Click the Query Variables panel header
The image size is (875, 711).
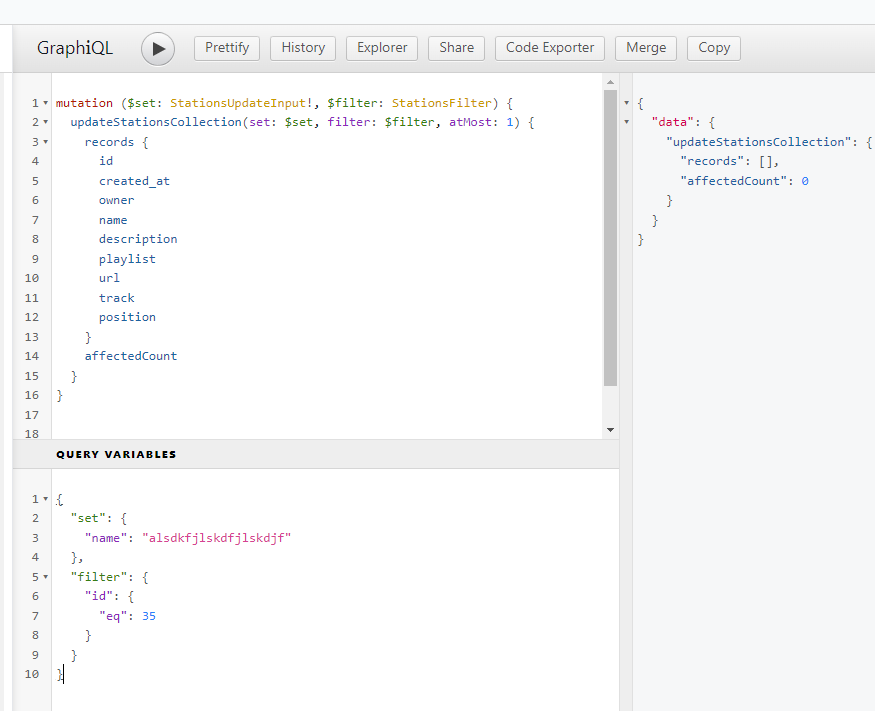pyautogui.click(x=116, y=454)
